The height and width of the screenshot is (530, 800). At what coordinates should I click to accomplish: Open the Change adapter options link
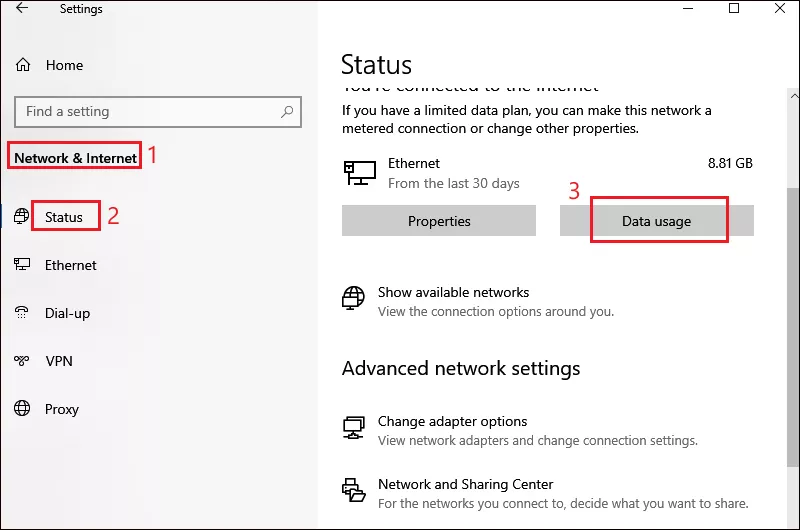point(453,422)
